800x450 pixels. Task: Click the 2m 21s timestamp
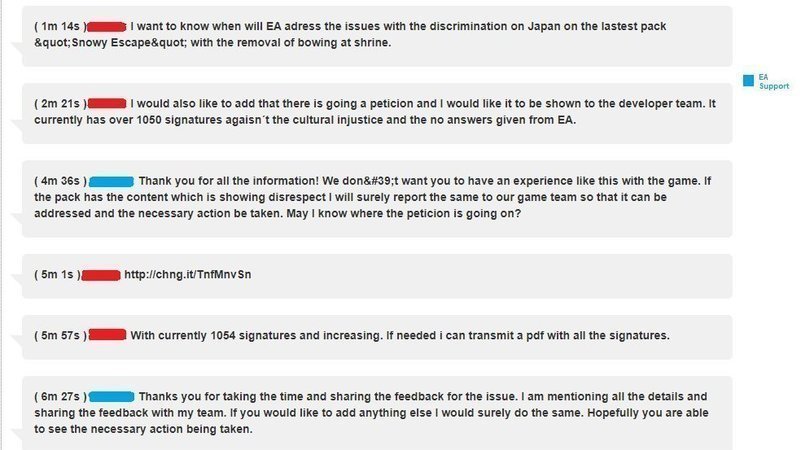pyautogui.click(x=59, y=103)
